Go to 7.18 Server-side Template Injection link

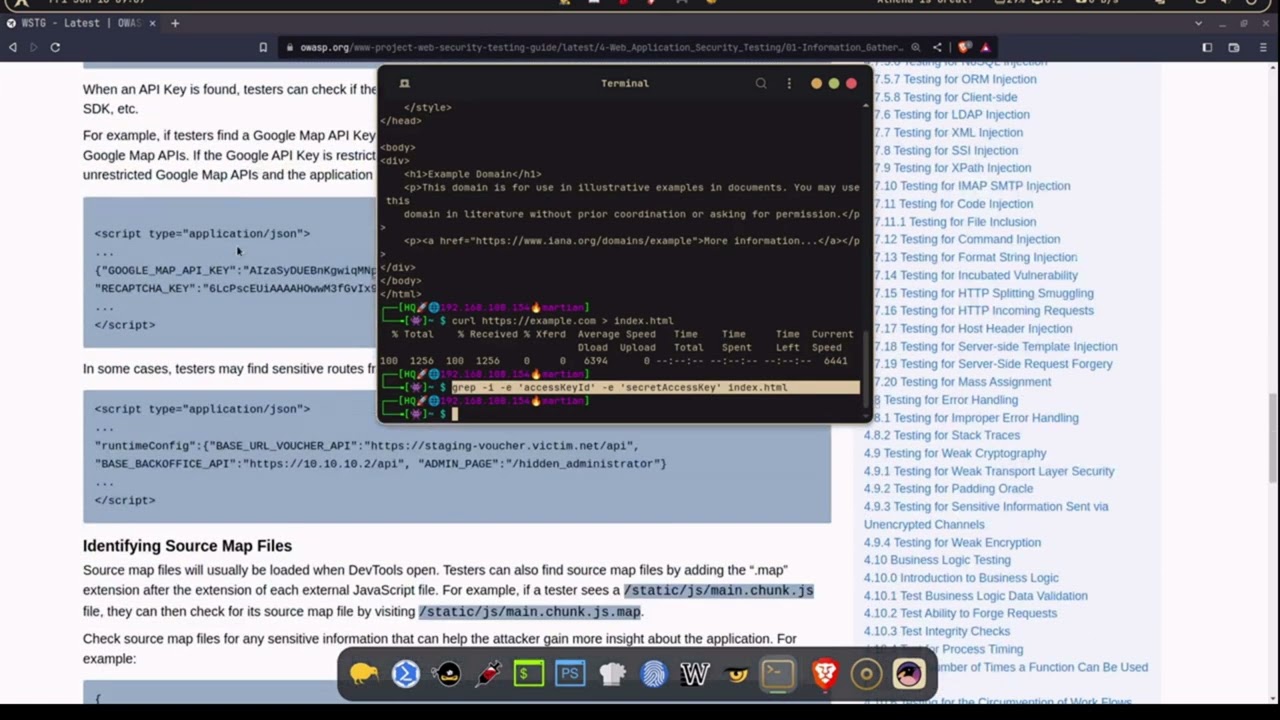point(995,346)
